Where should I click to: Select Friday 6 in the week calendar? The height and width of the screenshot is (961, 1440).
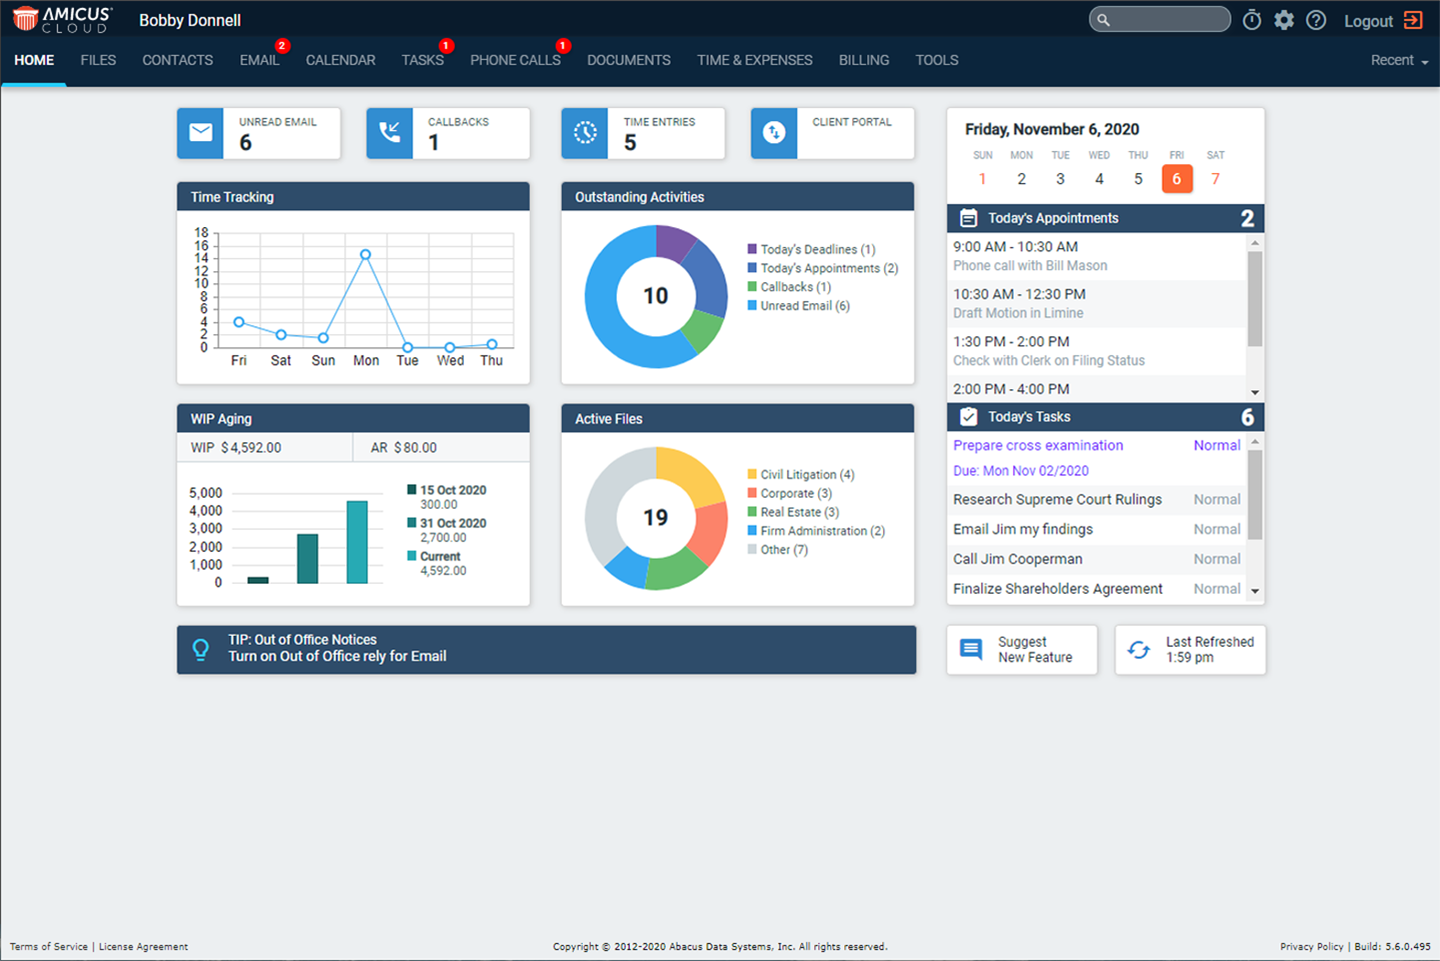[x=1177, y=179]
